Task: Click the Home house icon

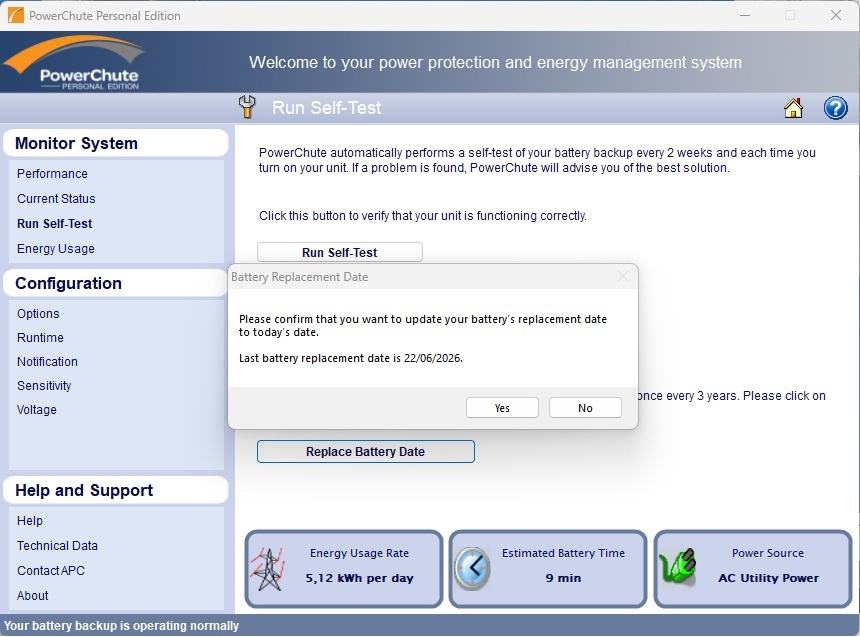Action: (x=793, y=108)
